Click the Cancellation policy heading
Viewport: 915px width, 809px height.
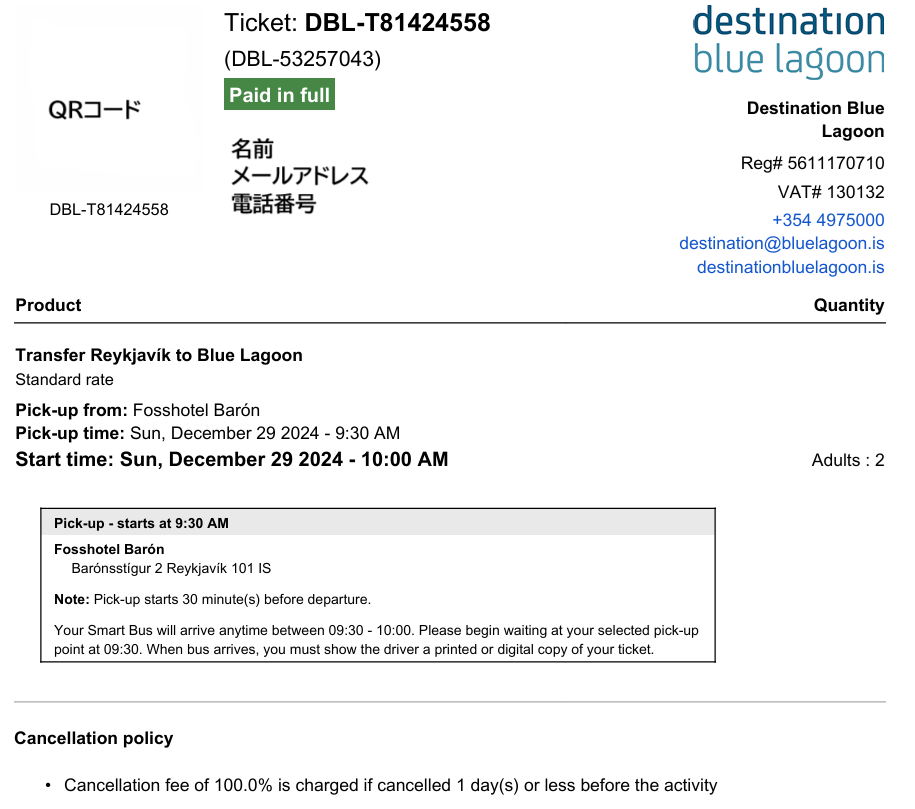(x=94, y=738)
